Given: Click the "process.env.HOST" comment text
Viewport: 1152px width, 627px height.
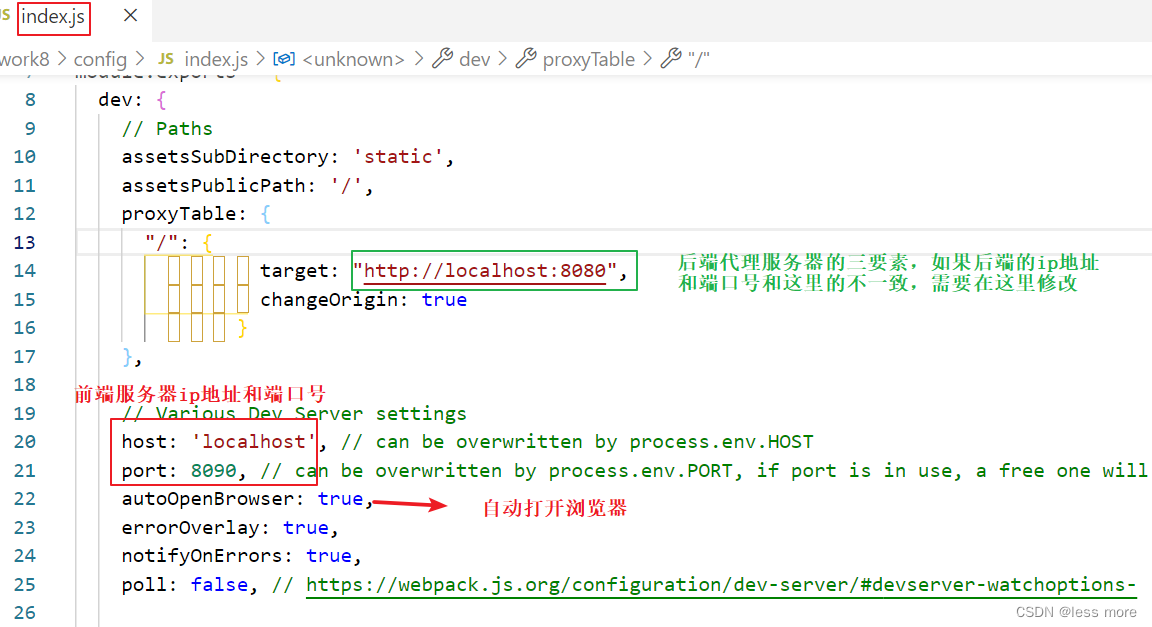Looking at the screenshot, I should coord(721,442).
